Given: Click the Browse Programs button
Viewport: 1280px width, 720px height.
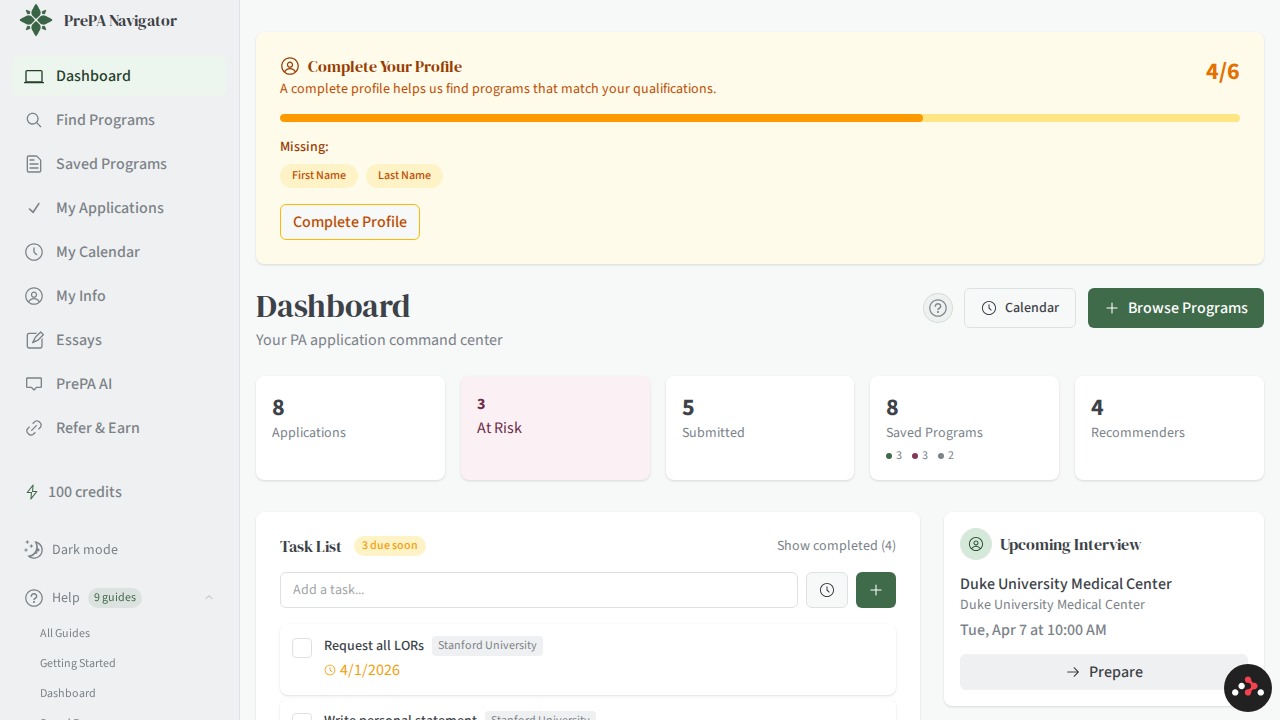Looking at the screenshot, I should (x=1176, y=308).
